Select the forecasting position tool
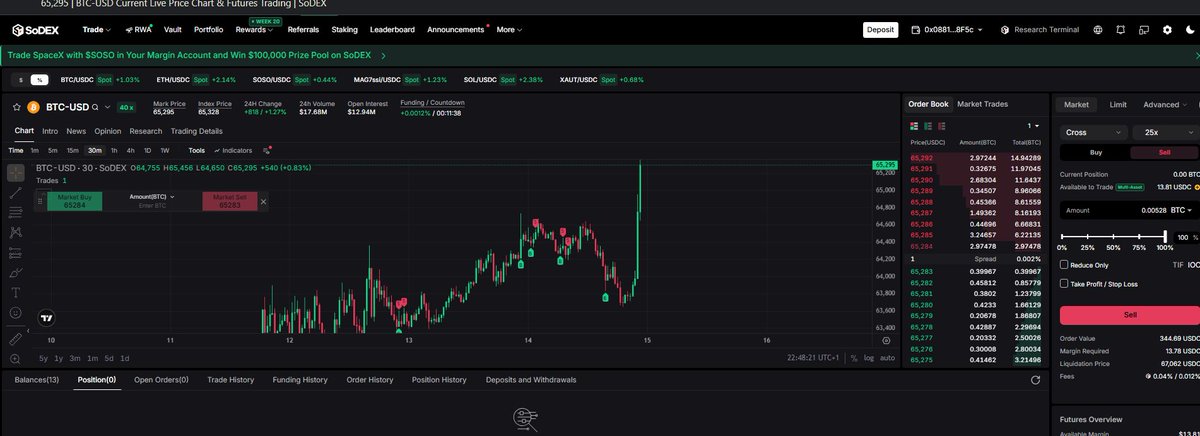 pyautogui.click(x=16, y=253)
